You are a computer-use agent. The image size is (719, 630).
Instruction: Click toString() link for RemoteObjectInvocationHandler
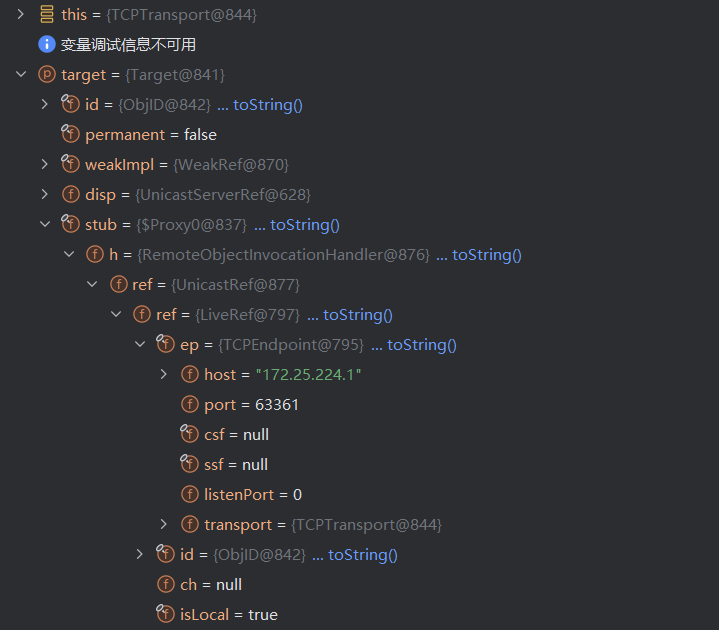point(486,254)
